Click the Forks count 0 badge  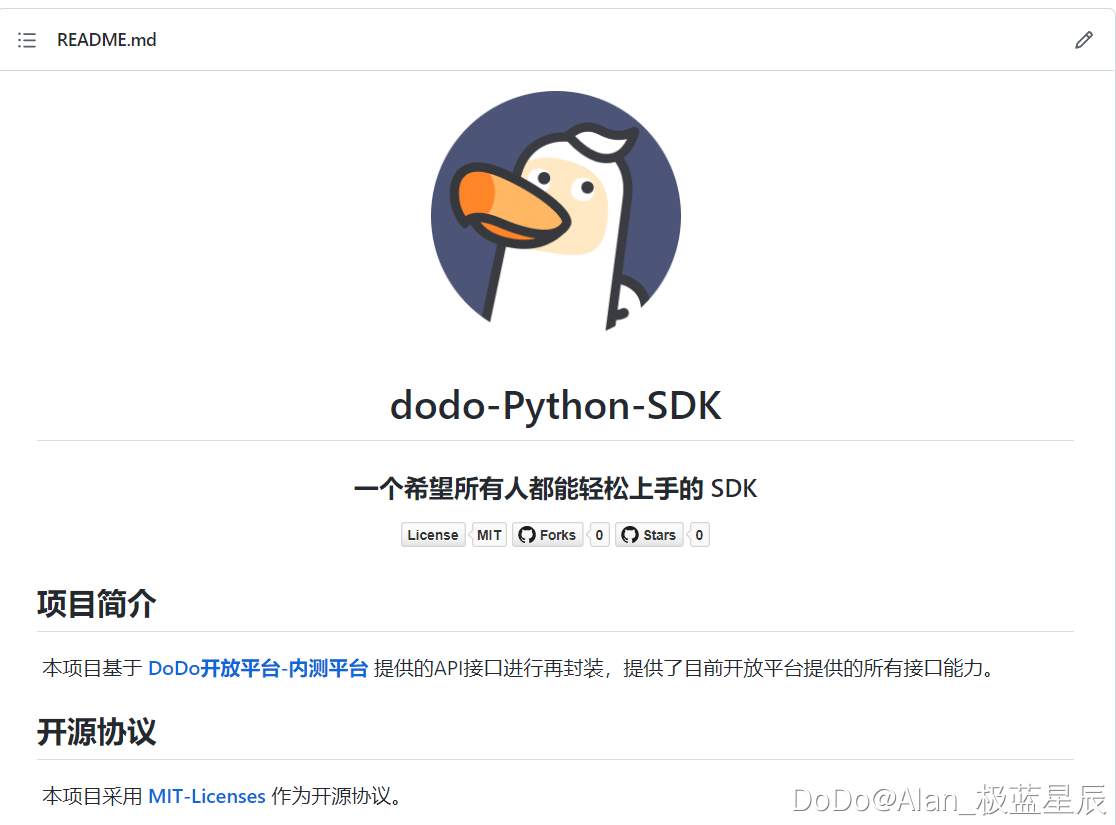coord(599,535)
